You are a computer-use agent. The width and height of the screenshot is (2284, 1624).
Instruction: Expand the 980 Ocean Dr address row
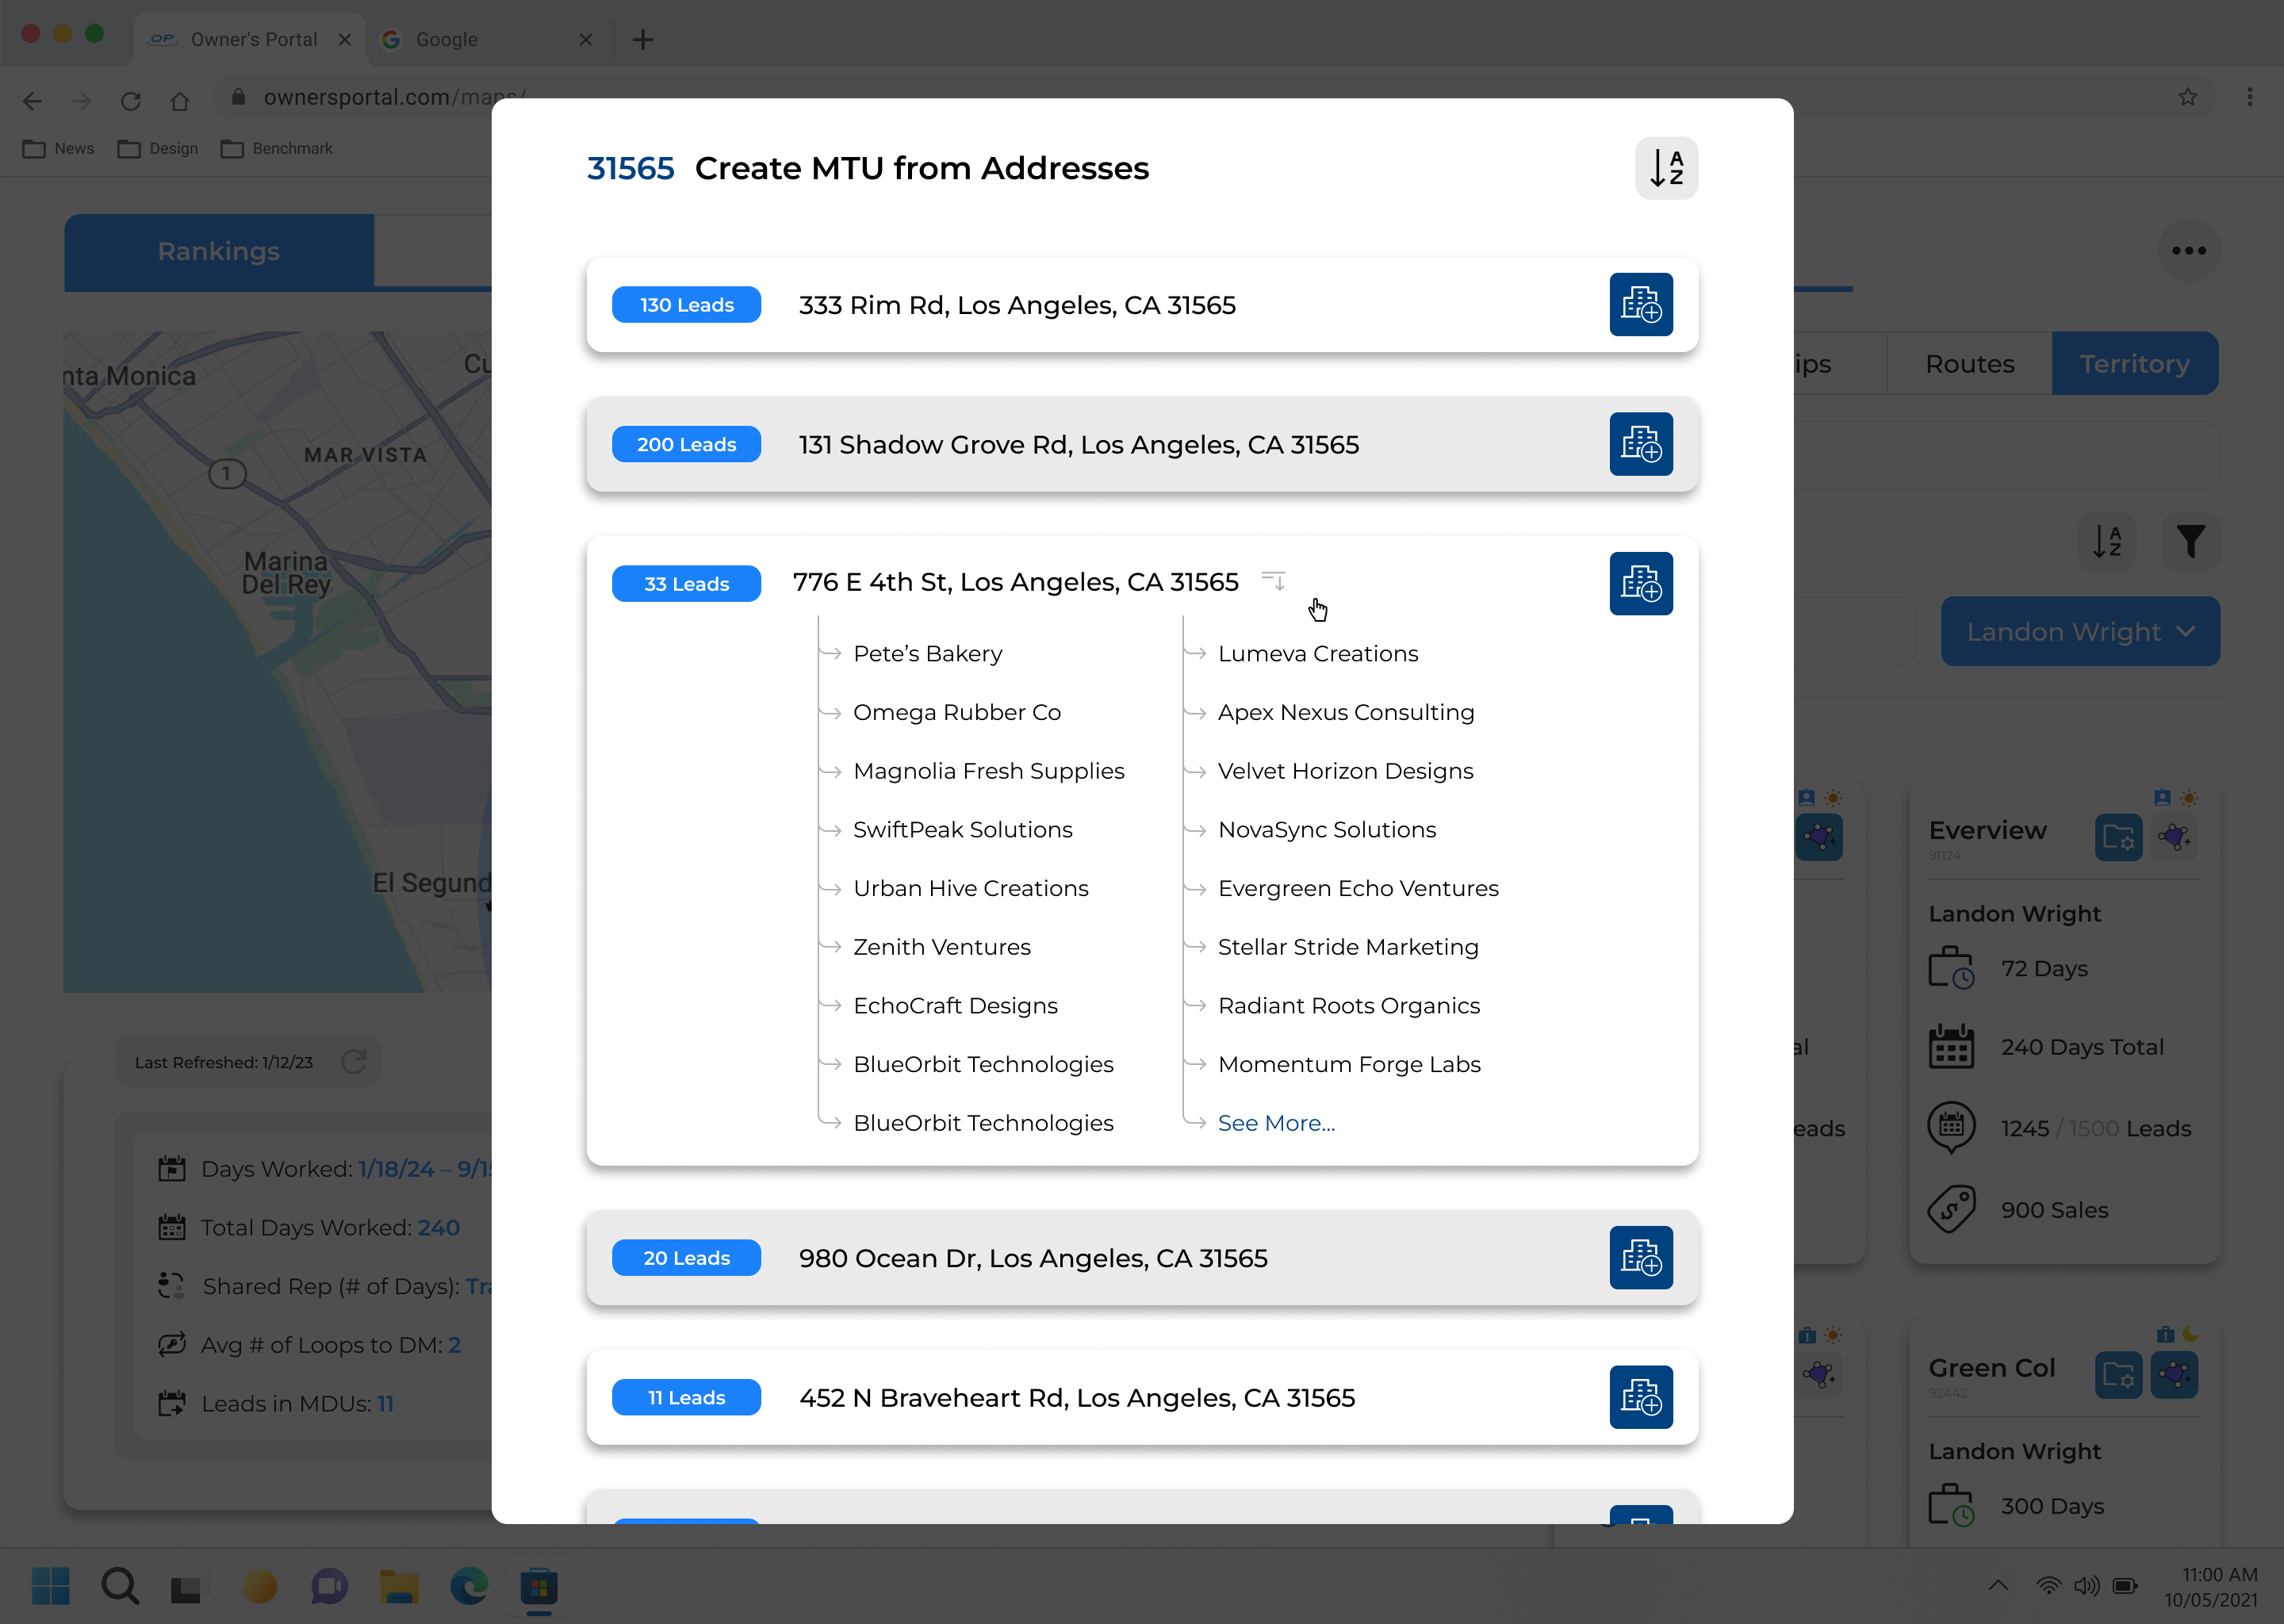[1032, 1258]
